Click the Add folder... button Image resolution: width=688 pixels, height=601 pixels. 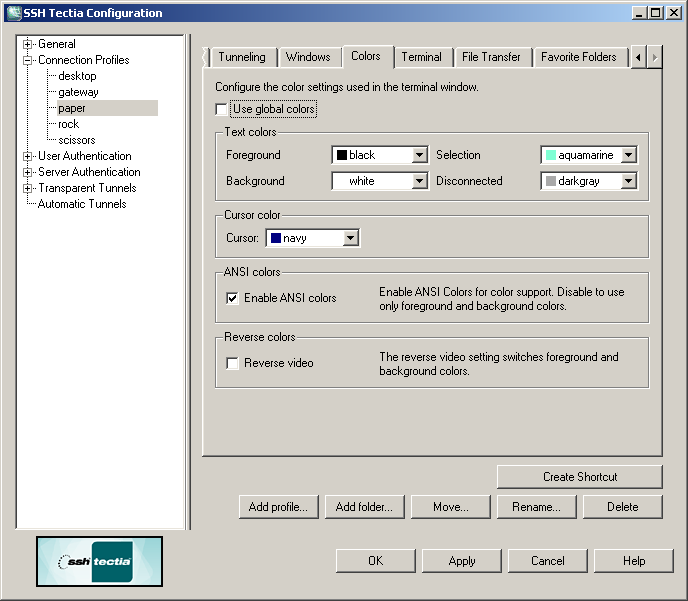[364, 507]
